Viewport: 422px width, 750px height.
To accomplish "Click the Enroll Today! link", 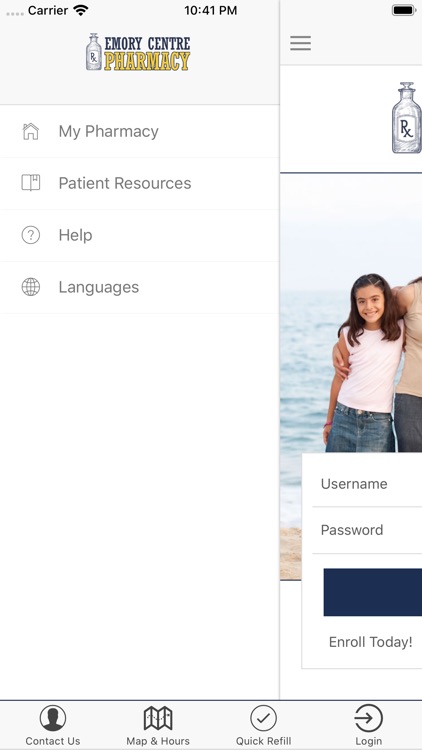I will 370,642.
